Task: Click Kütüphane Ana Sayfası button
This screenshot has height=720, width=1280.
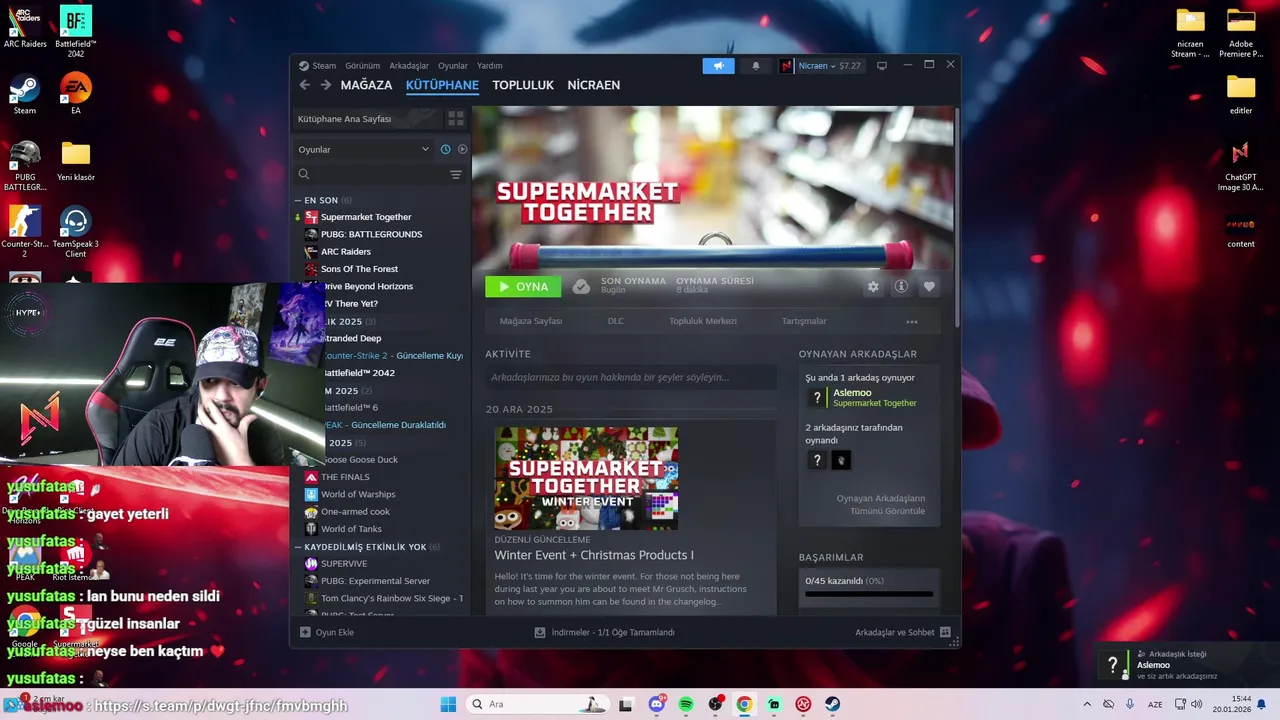Action: pos(366,118)
